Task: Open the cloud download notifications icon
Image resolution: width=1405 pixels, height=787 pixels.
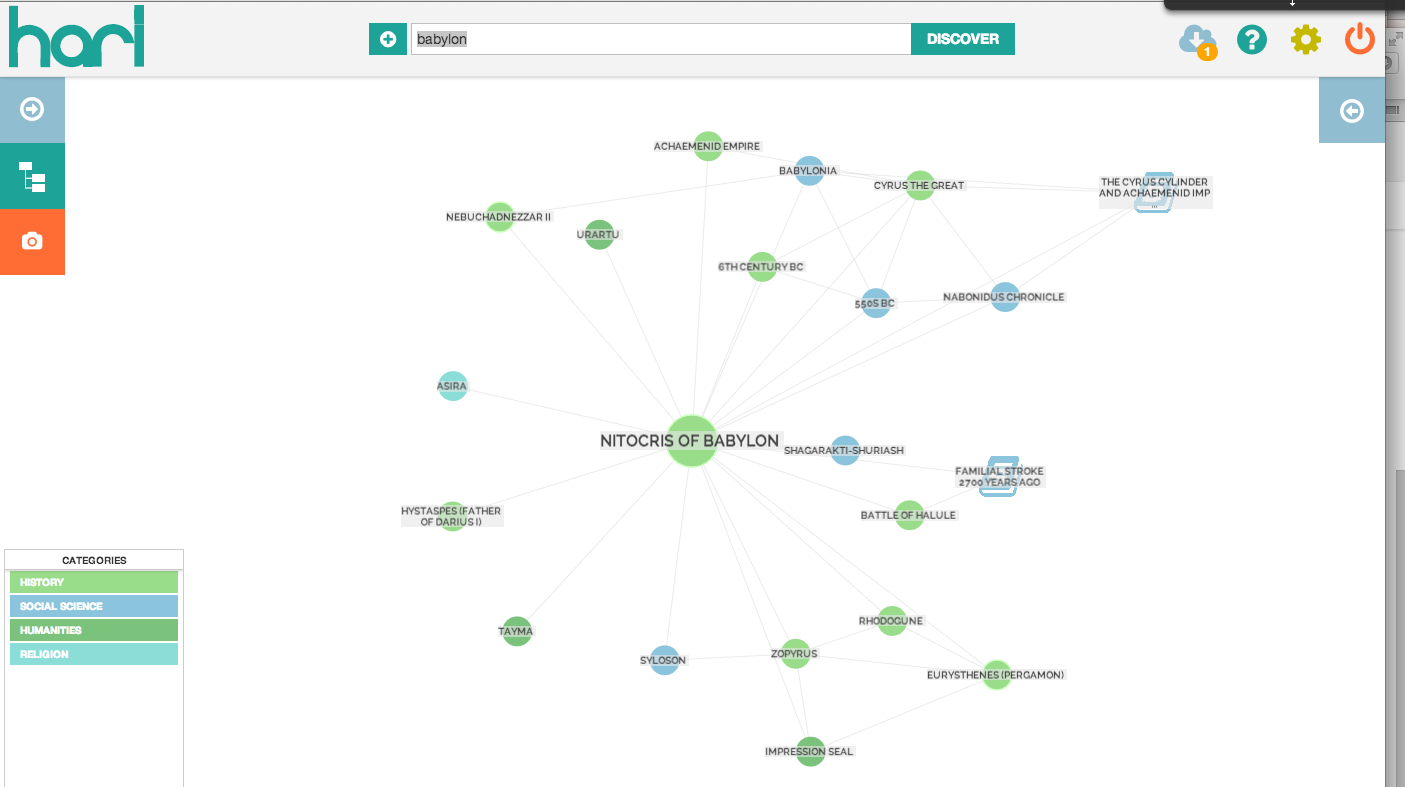Action: (x=1197, y=40)
